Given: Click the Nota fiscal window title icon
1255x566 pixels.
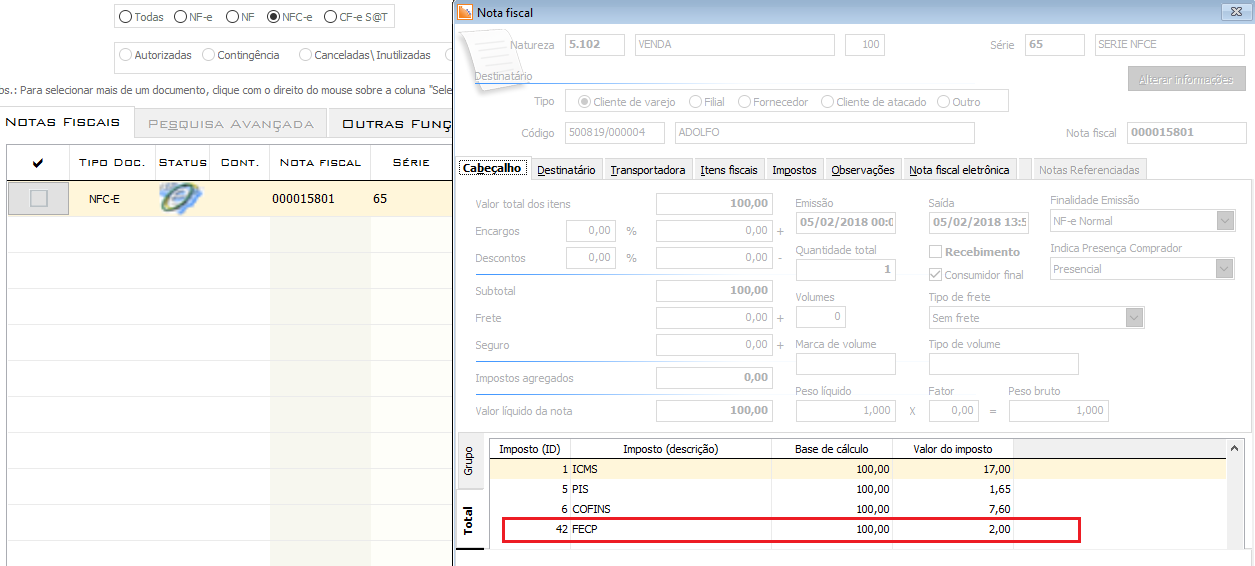Looking at the screenshot, I should (465, 12).
